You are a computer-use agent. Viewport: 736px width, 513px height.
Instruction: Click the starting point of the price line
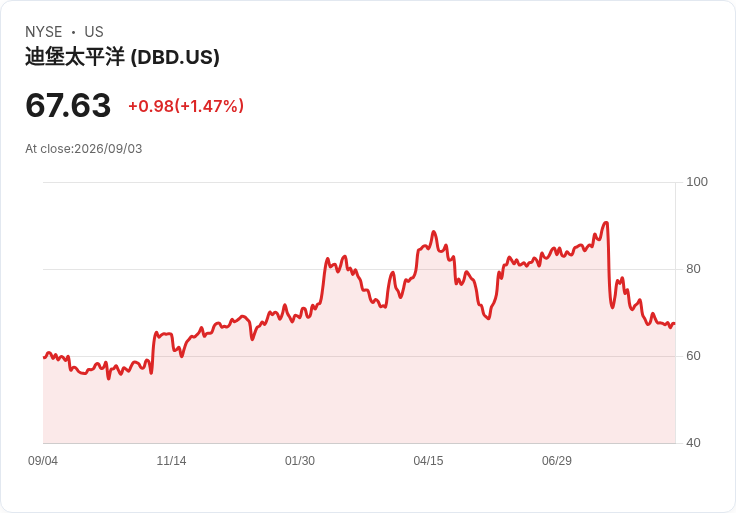click(x=44, y=358)
